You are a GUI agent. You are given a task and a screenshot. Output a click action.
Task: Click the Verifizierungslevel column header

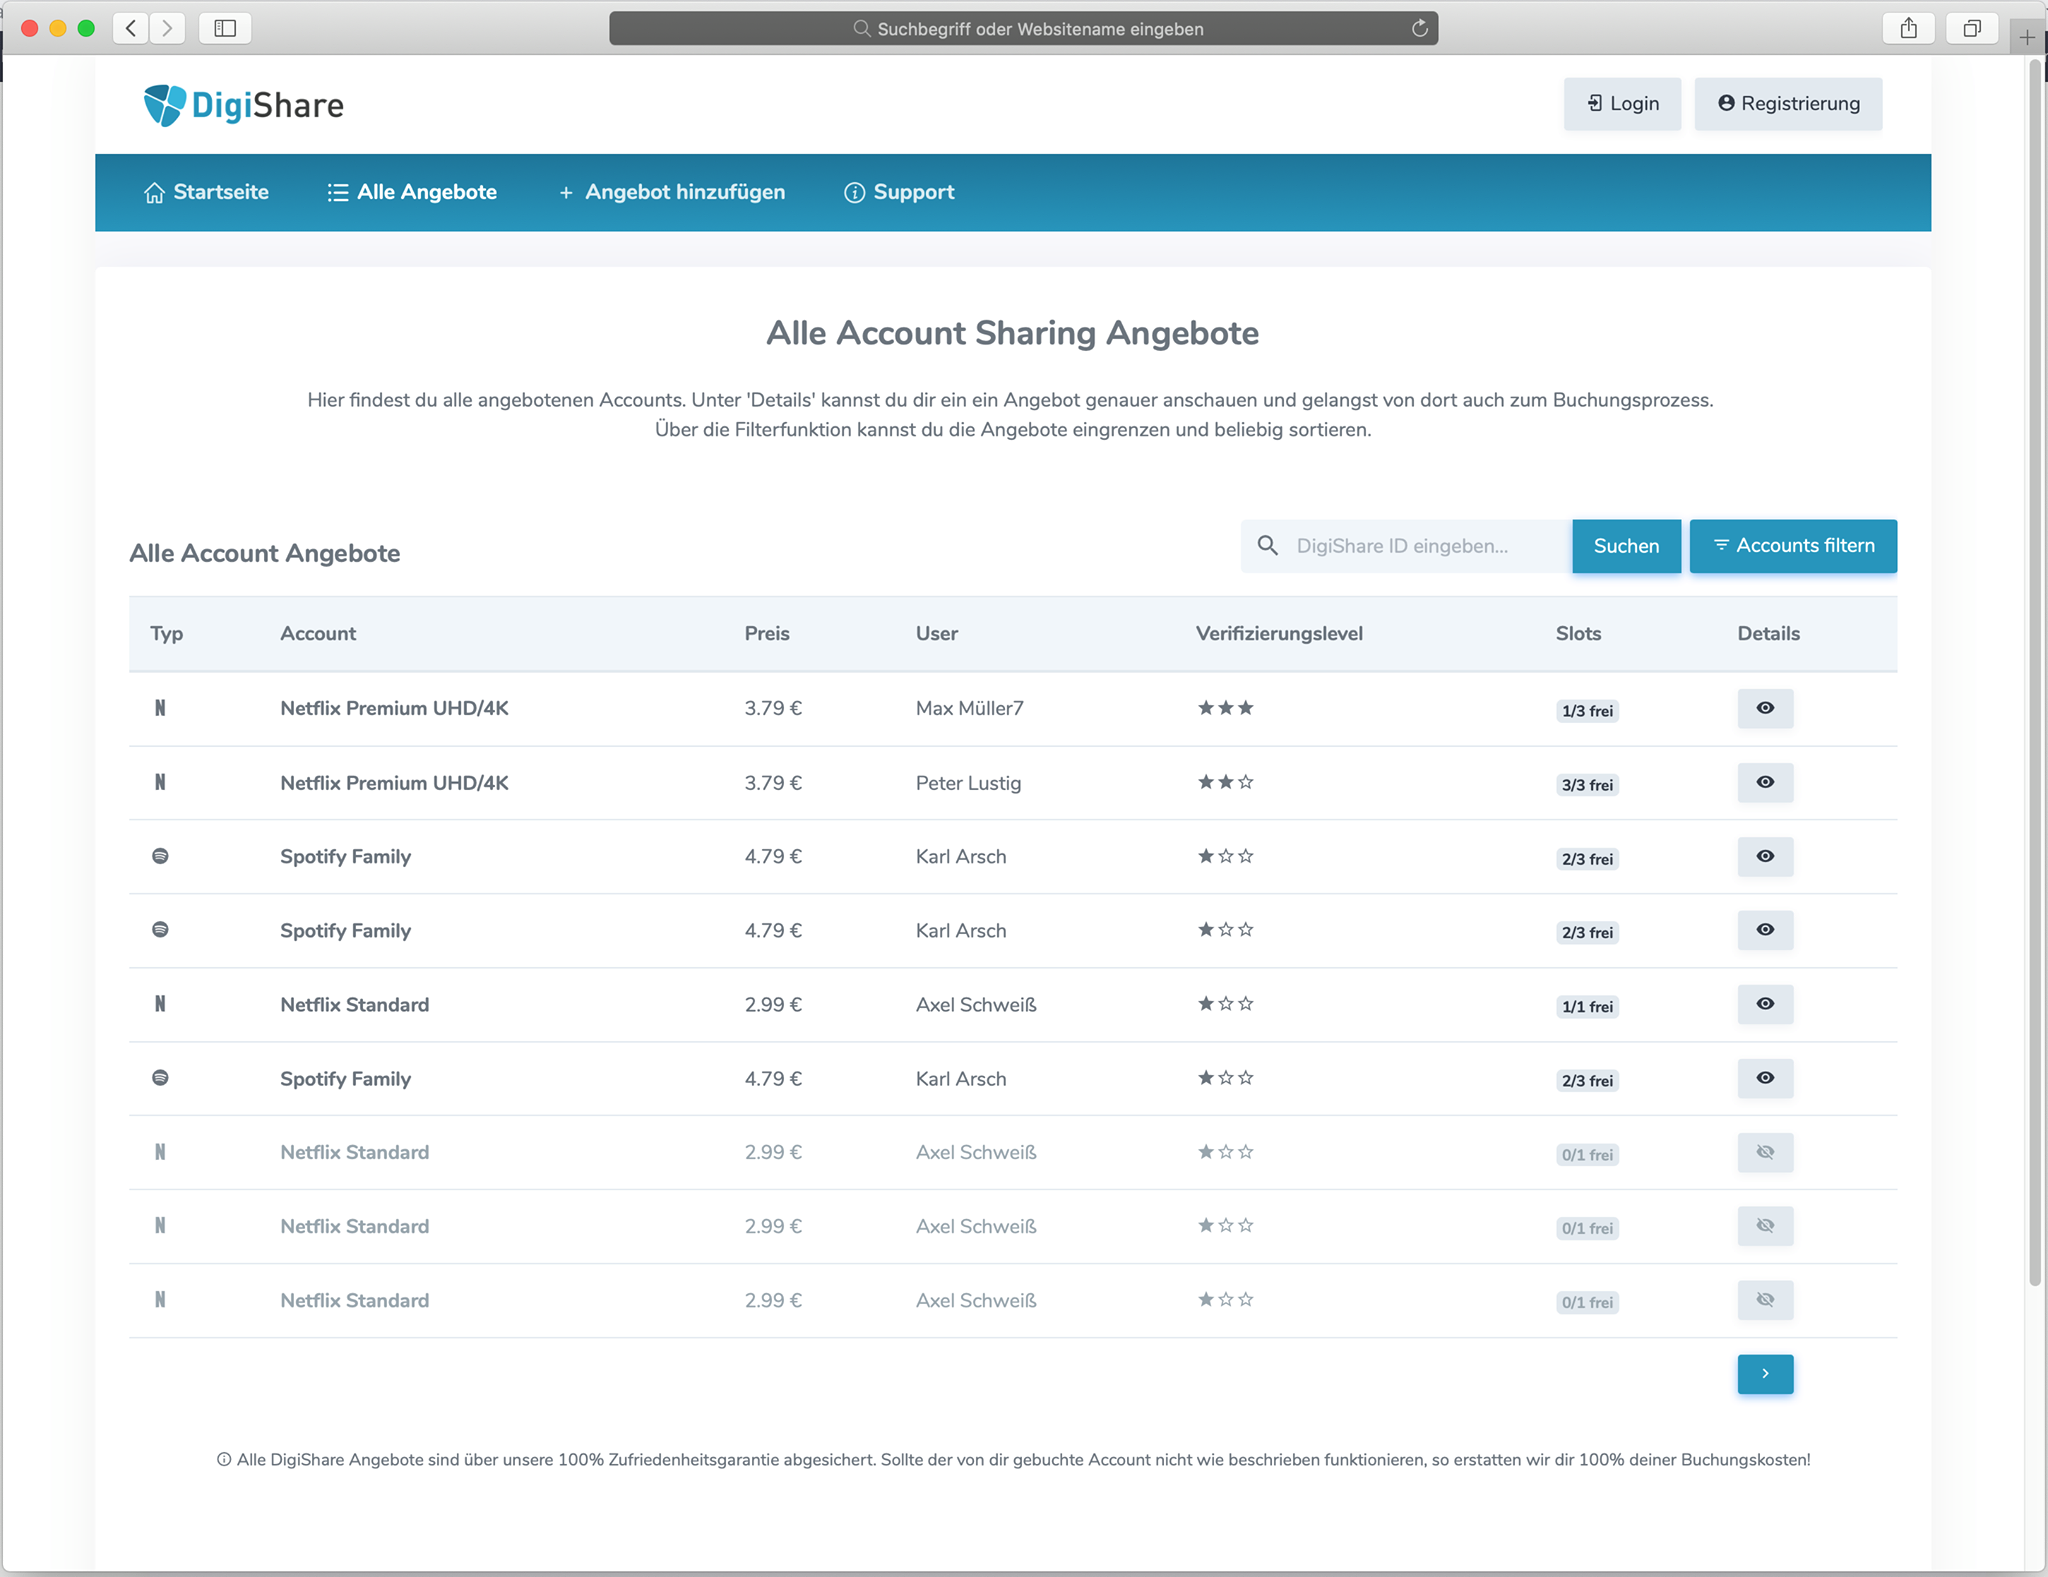tap(1279, 633)
